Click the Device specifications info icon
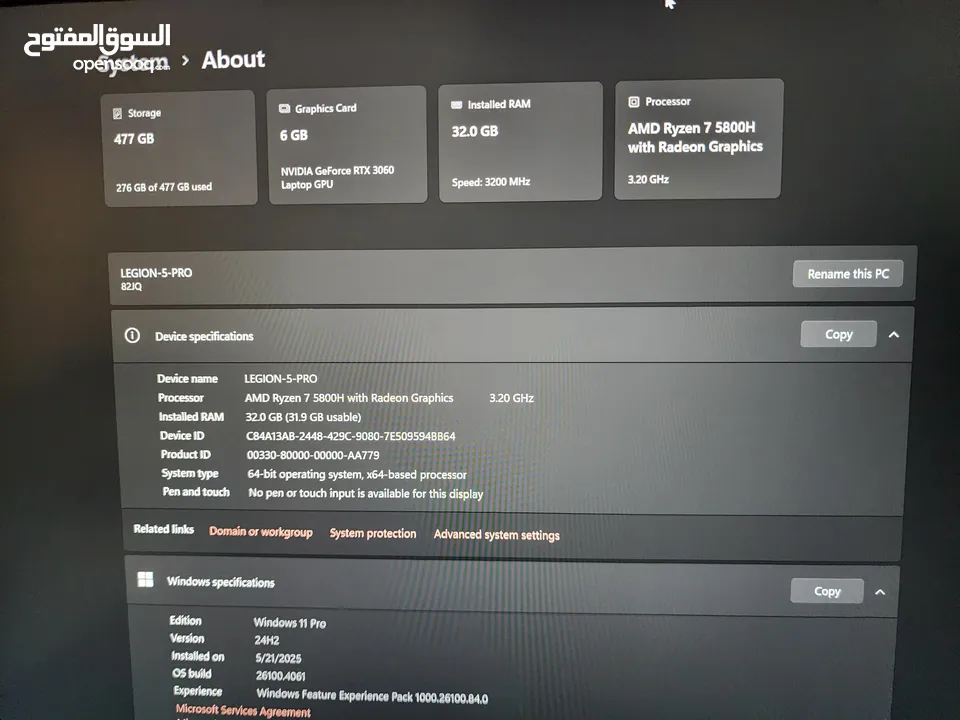Screen dimensions: 960x720 (132, 336)
